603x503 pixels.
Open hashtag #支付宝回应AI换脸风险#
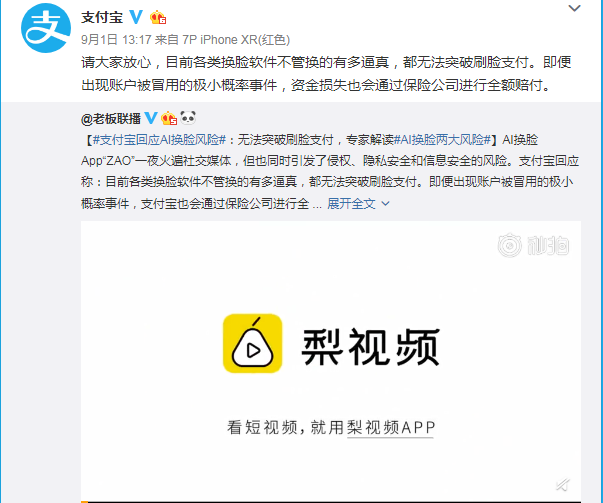tap(159, 140)
